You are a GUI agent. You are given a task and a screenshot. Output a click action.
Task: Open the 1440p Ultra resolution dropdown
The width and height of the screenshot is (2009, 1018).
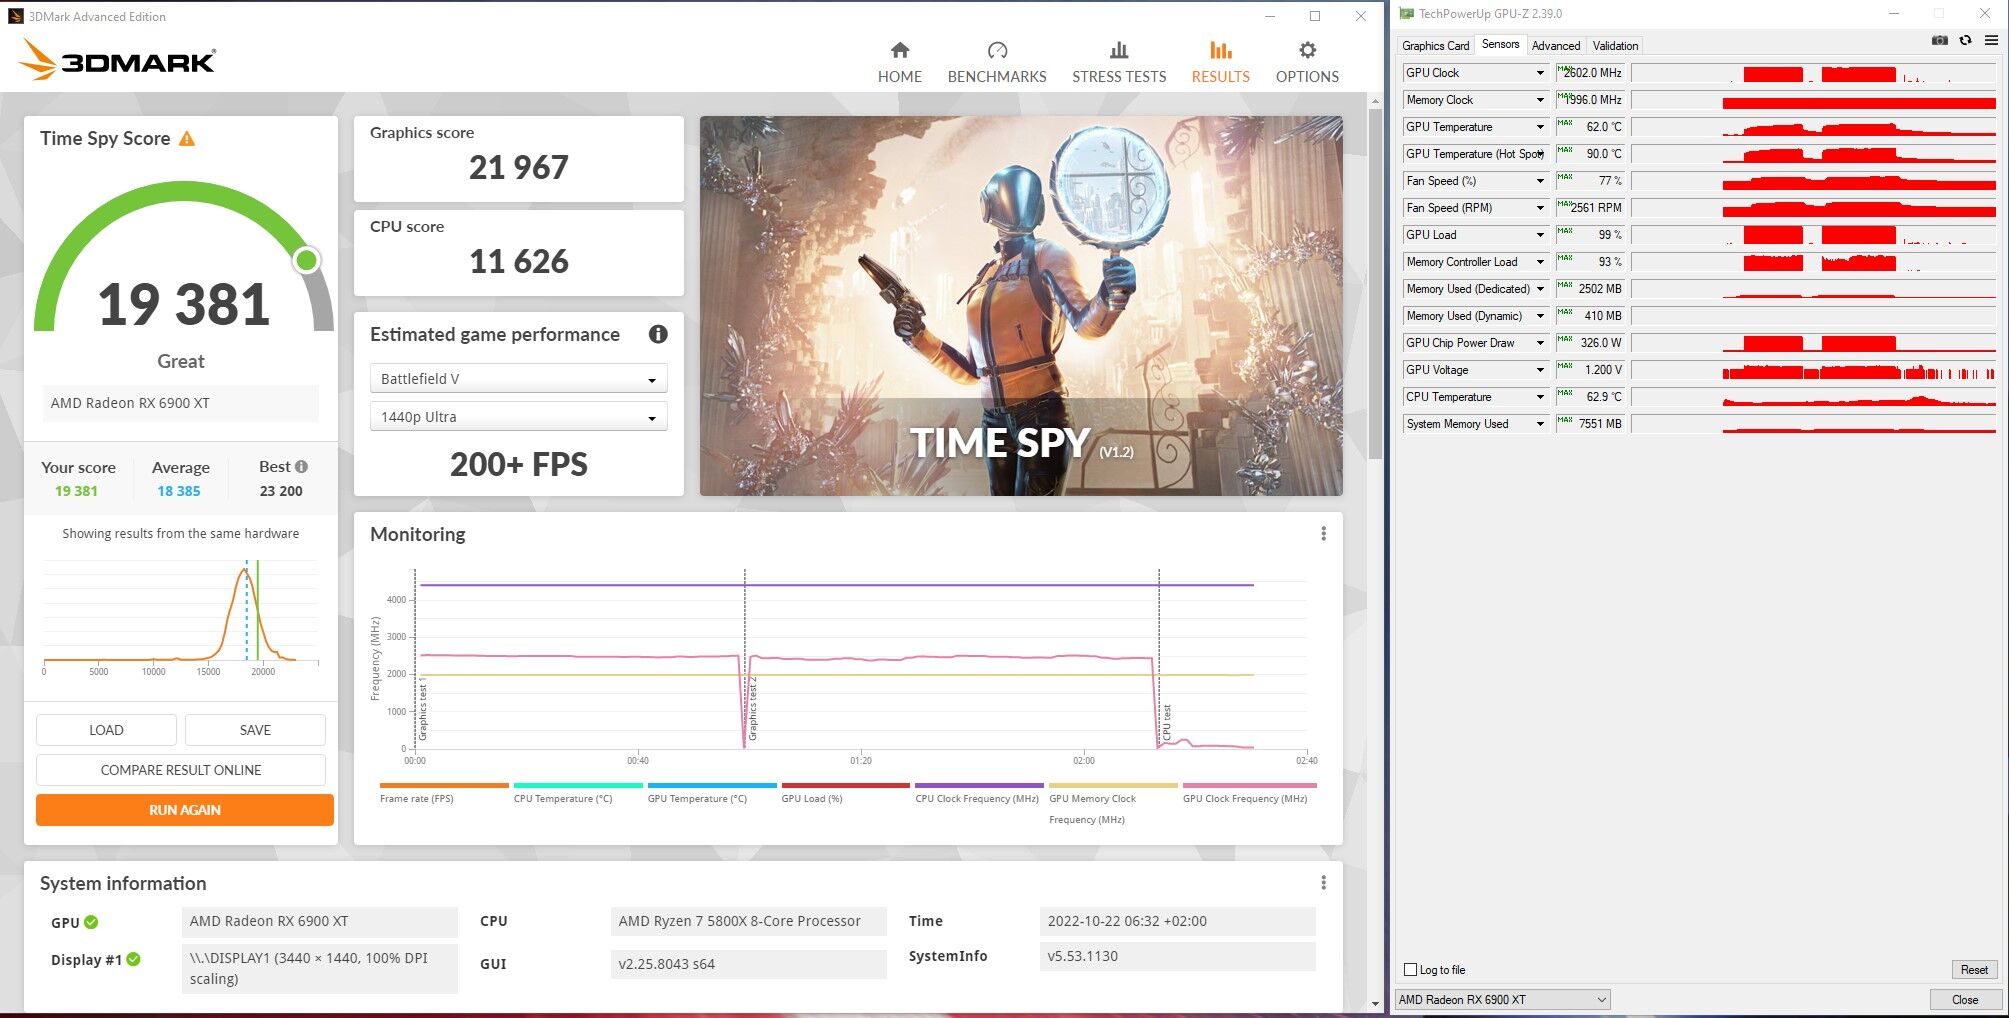[518, 417]
